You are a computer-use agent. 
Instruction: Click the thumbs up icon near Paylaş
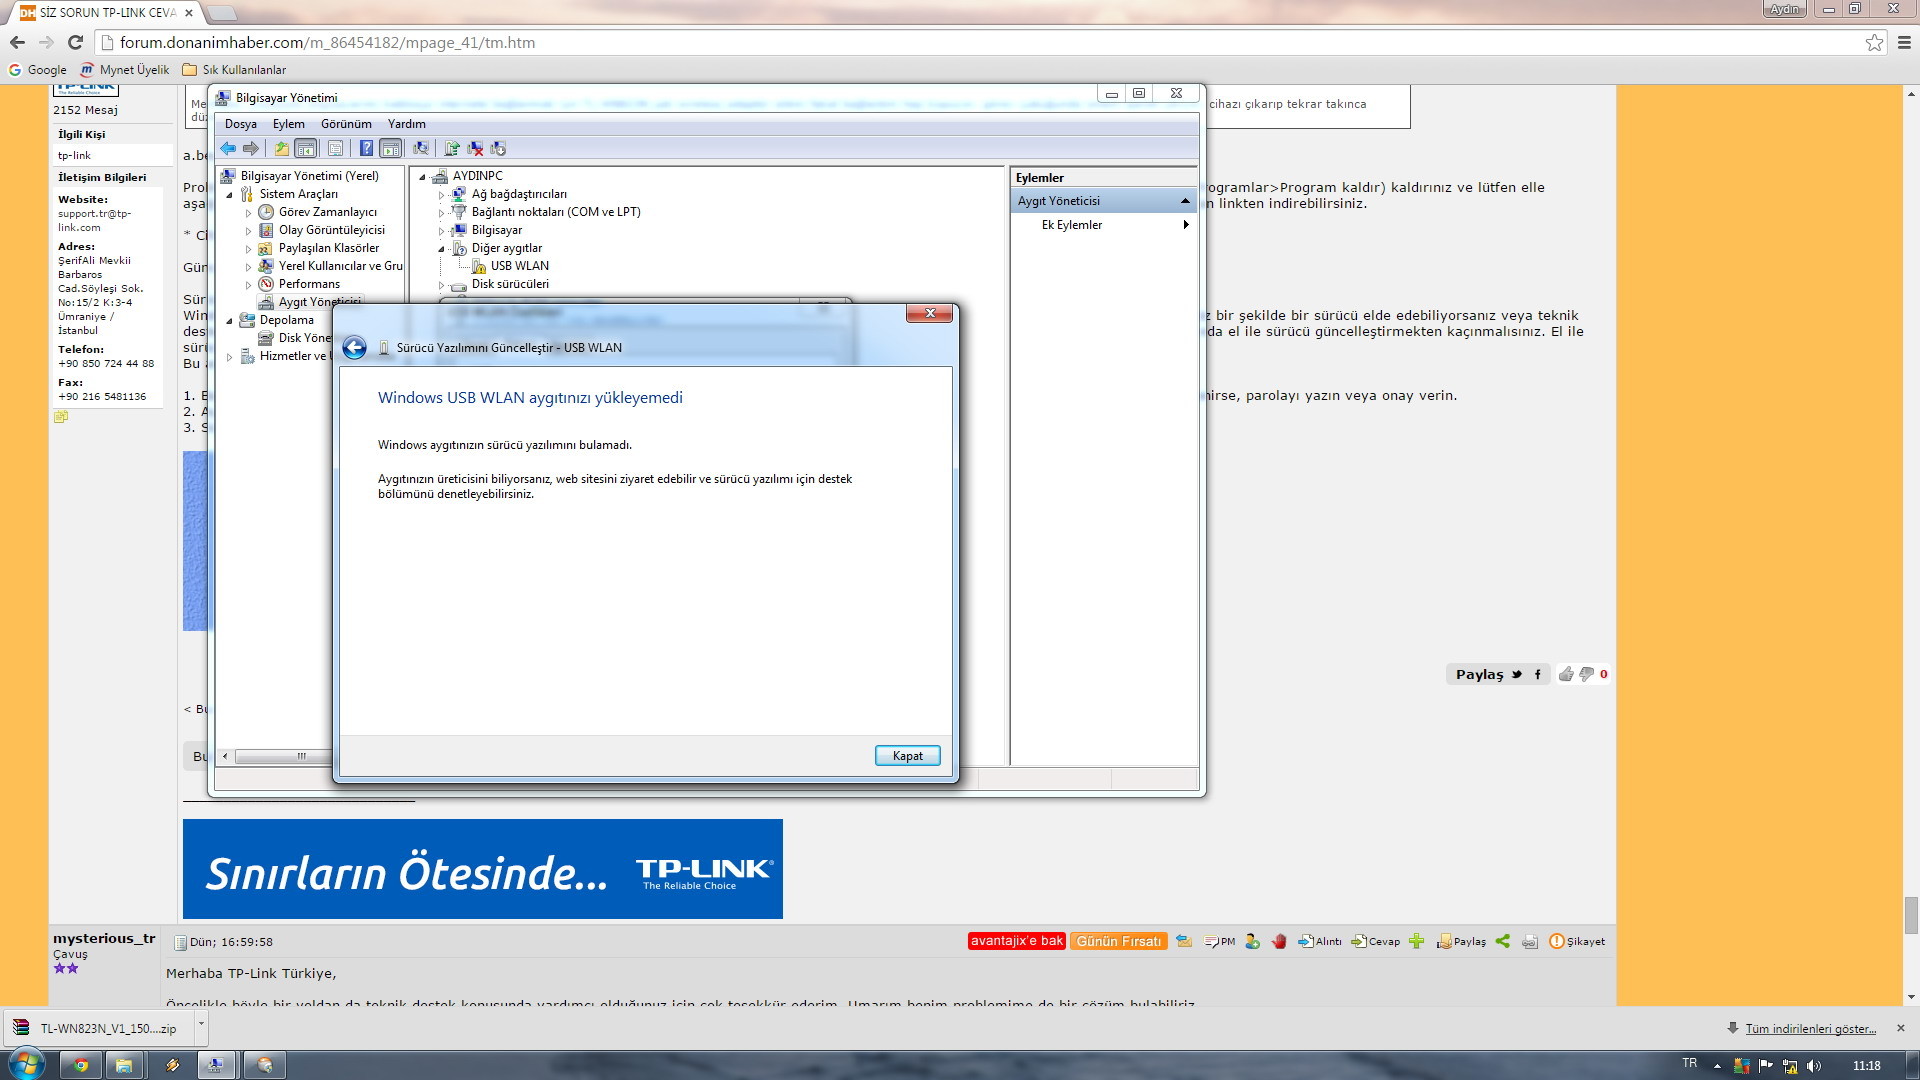1566,674
